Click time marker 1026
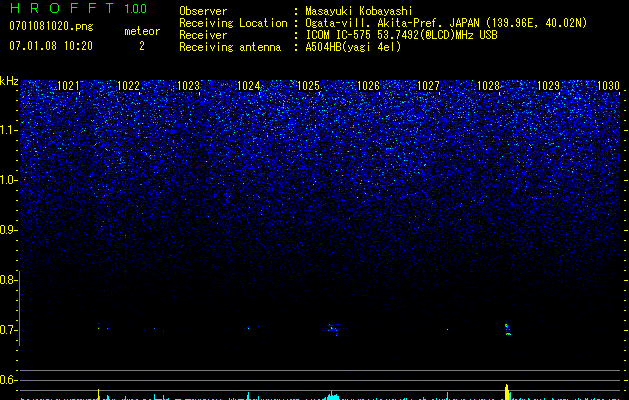 click(x=368, y=86)
